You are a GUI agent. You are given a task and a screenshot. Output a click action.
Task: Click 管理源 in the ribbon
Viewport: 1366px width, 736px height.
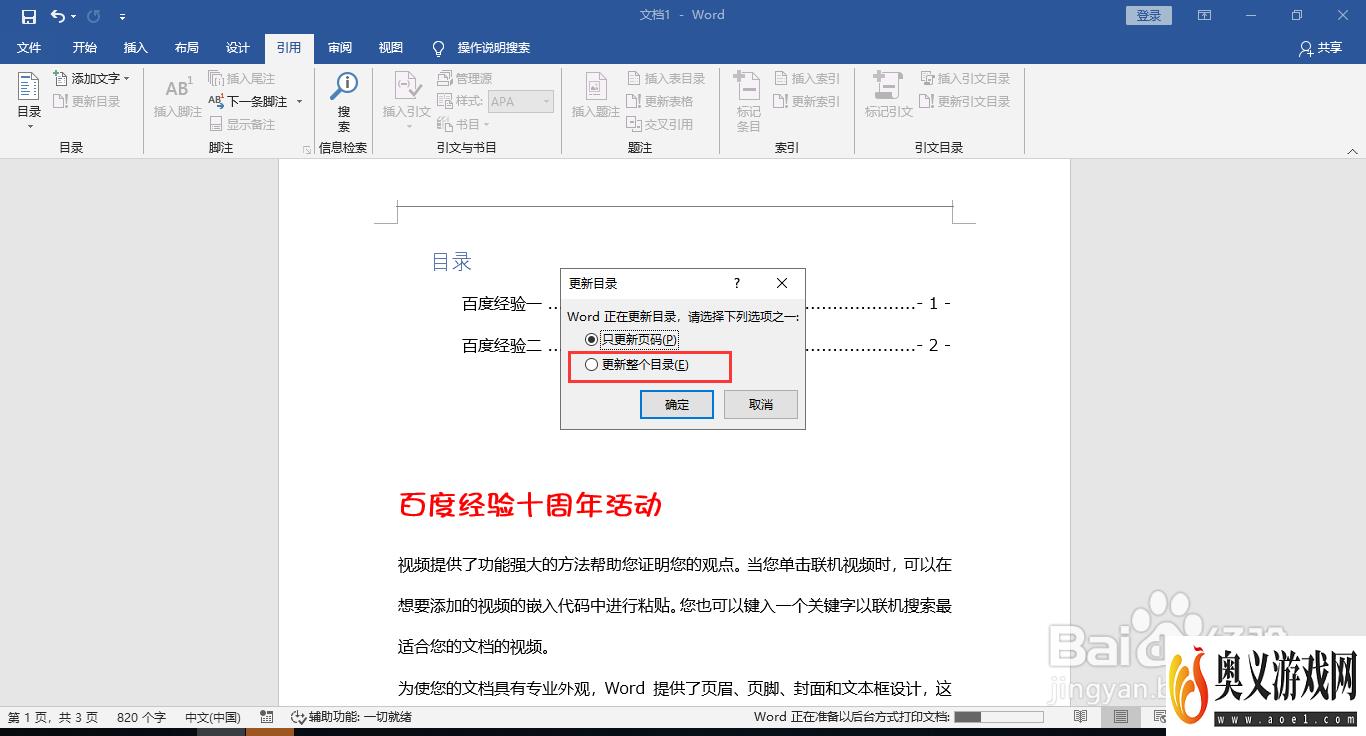click(x=465, y=78)
